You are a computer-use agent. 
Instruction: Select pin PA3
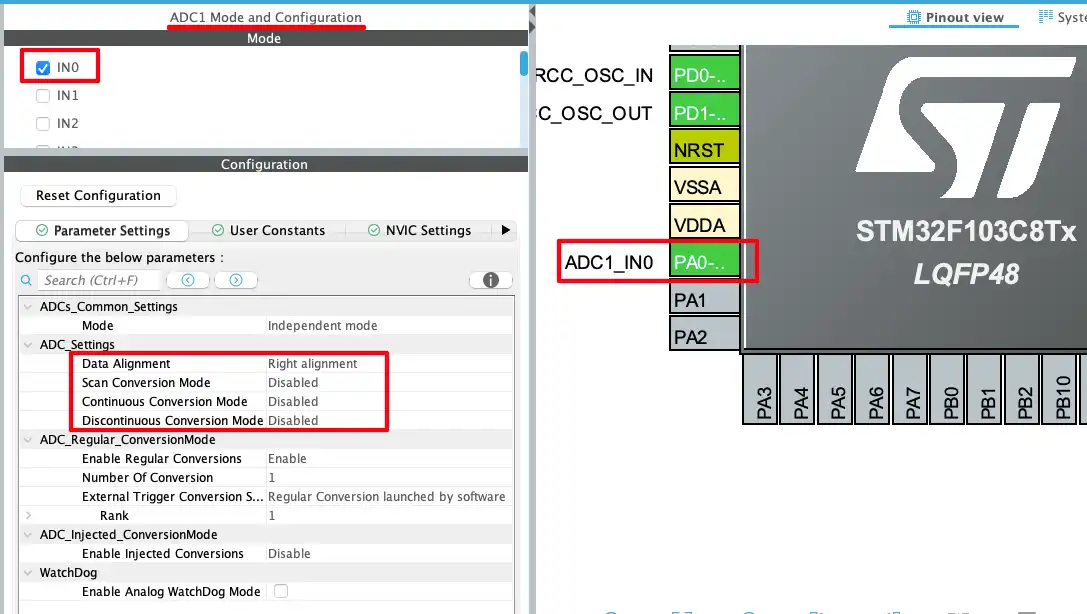pyautogui.click(x=760, y=389)
